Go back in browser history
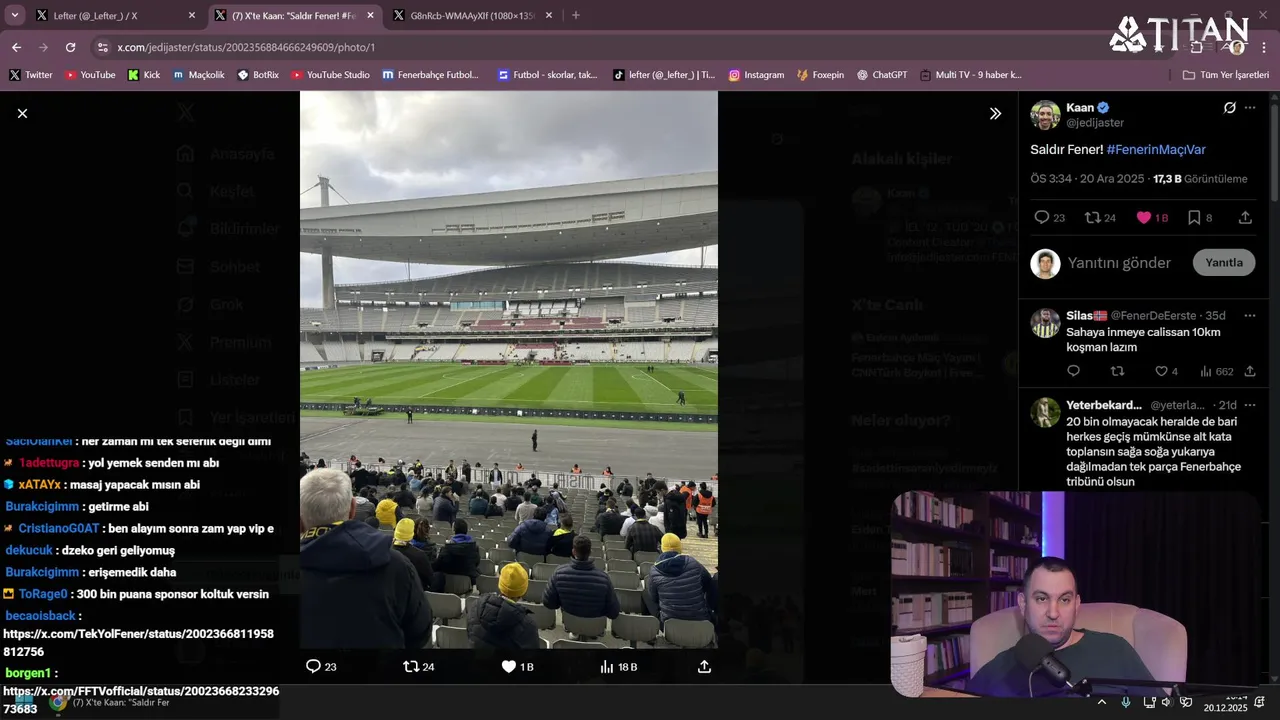 pos(16,47)
